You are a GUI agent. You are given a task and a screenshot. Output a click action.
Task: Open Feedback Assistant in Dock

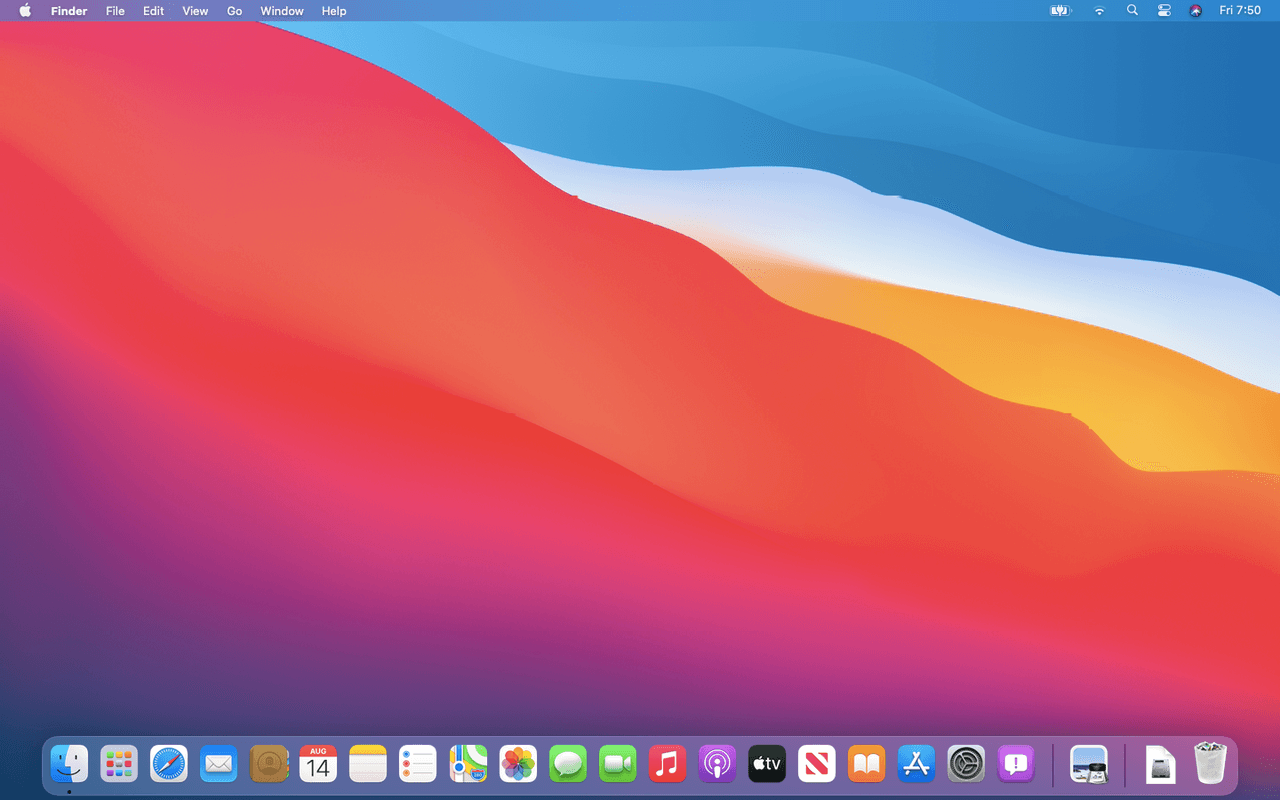coord(1016,765)
